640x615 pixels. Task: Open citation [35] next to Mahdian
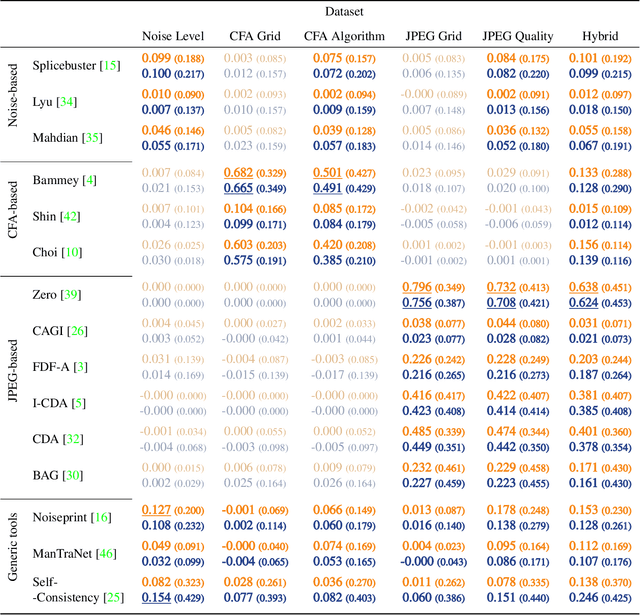92,138
